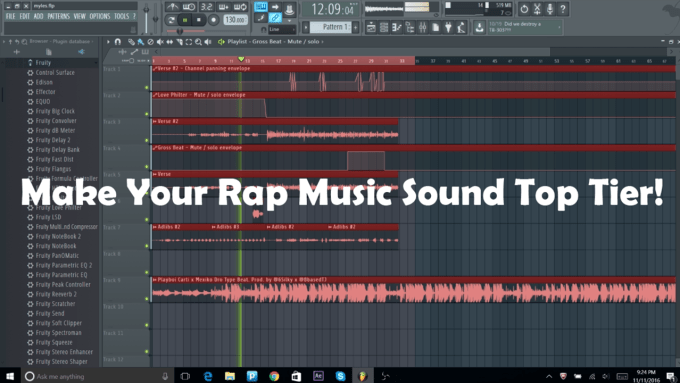Open Playboi Carti beat clip menu
Image resolution: width=680 pixels, height=383 pixels.
point(154,280)
